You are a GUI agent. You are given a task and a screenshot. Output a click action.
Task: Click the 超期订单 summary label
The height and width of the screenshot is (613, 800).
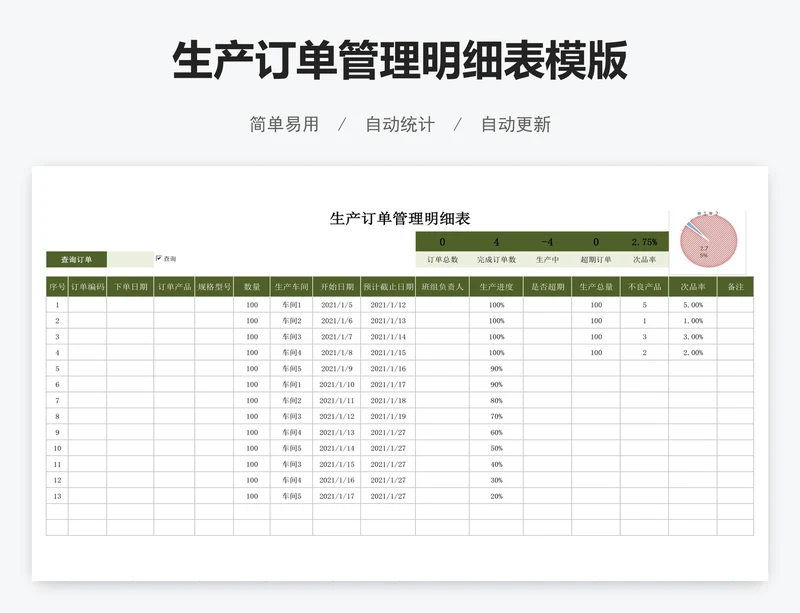595,259
